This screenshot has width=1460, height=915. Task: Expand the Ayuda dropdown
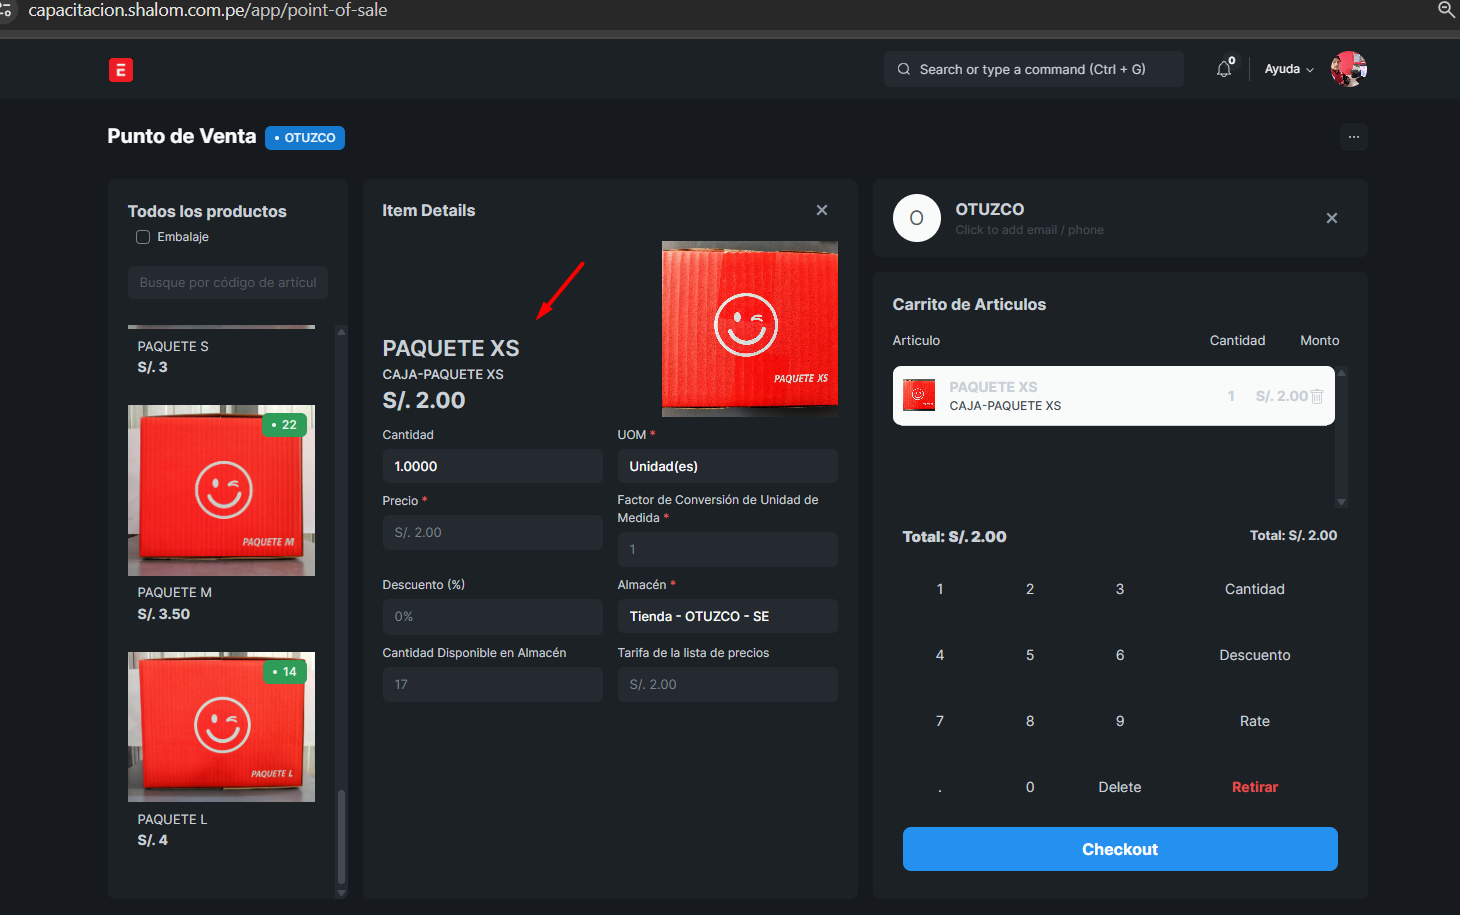coord(1288,69)
